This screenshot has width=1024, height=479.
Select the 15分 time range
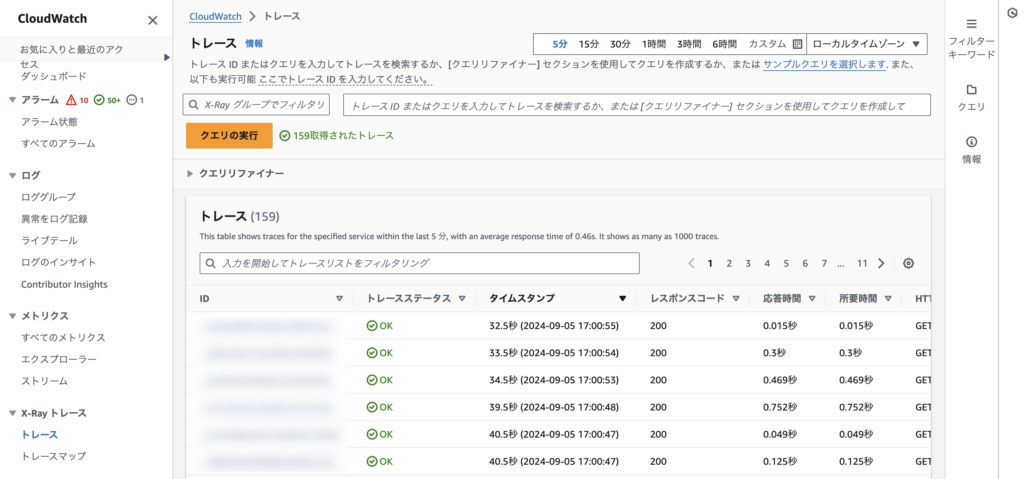tap(588, 44)
